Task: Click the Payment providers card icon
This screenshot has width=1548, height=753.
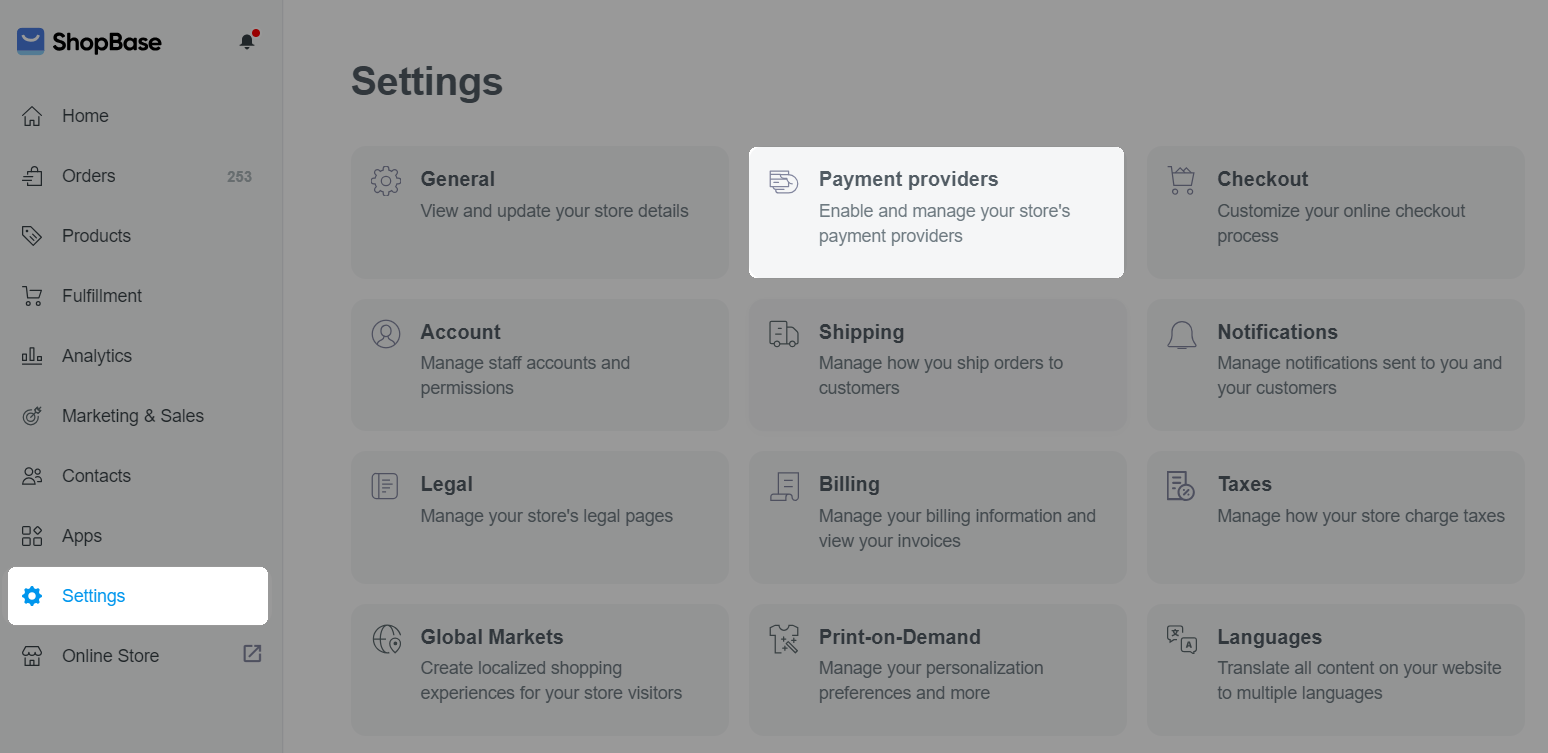Action: point(783,181)
